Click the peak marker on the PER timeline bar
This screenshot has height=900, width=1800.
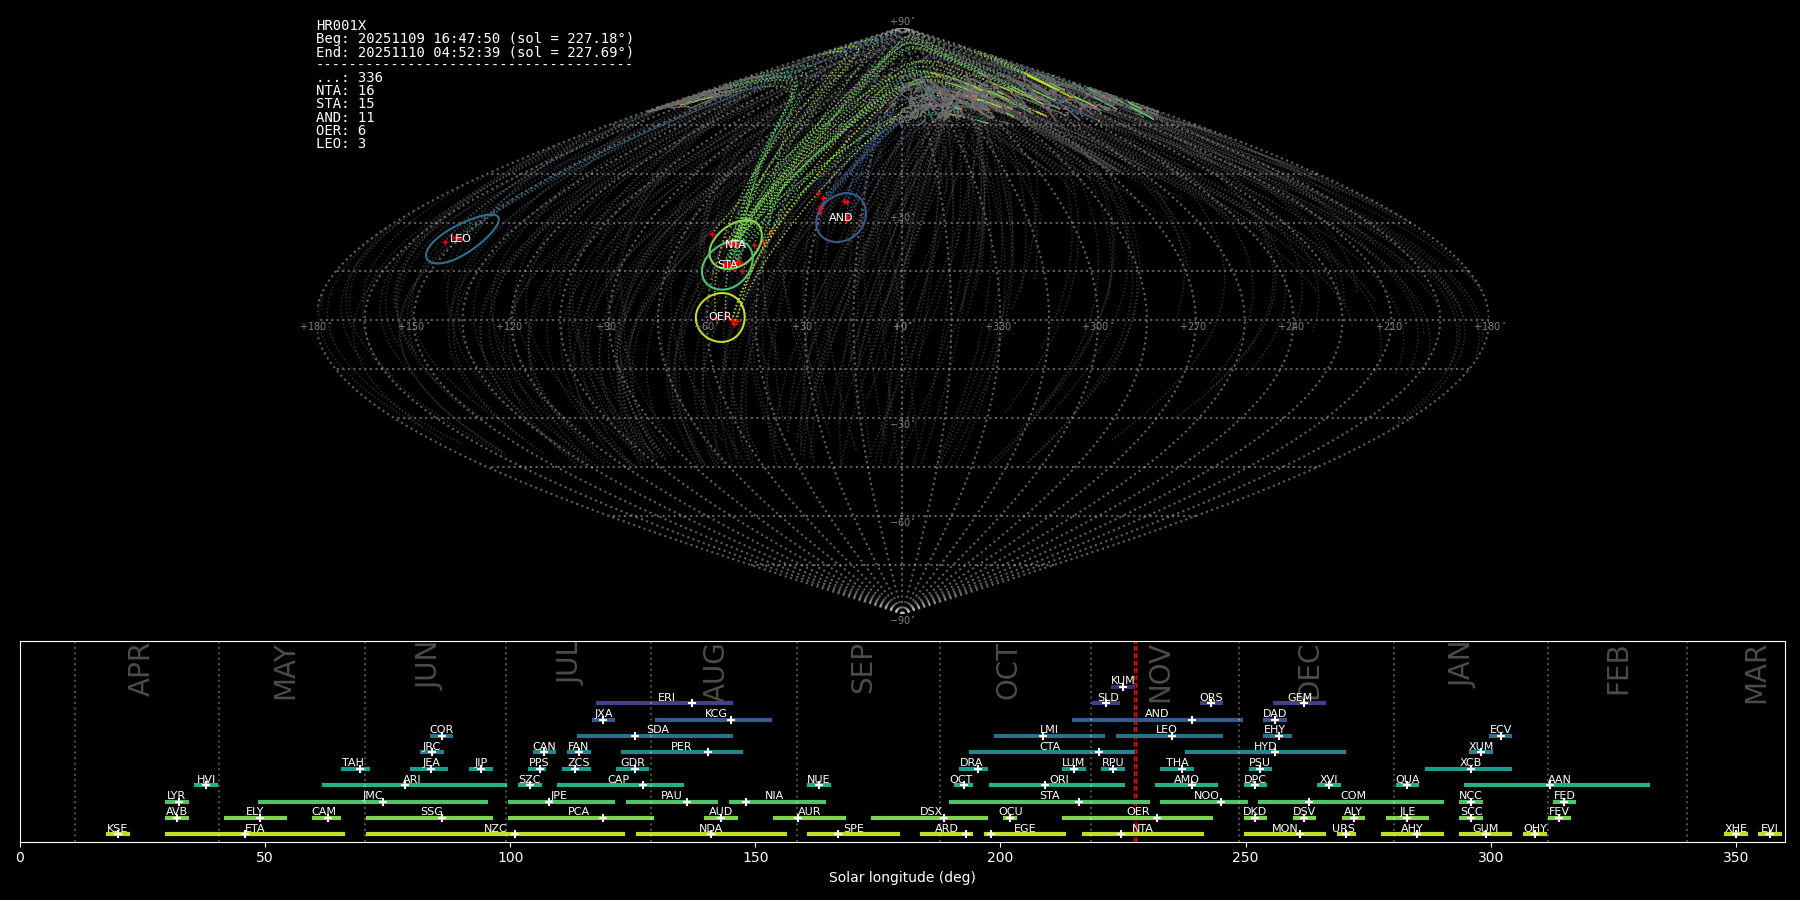[x=708, y=752]
